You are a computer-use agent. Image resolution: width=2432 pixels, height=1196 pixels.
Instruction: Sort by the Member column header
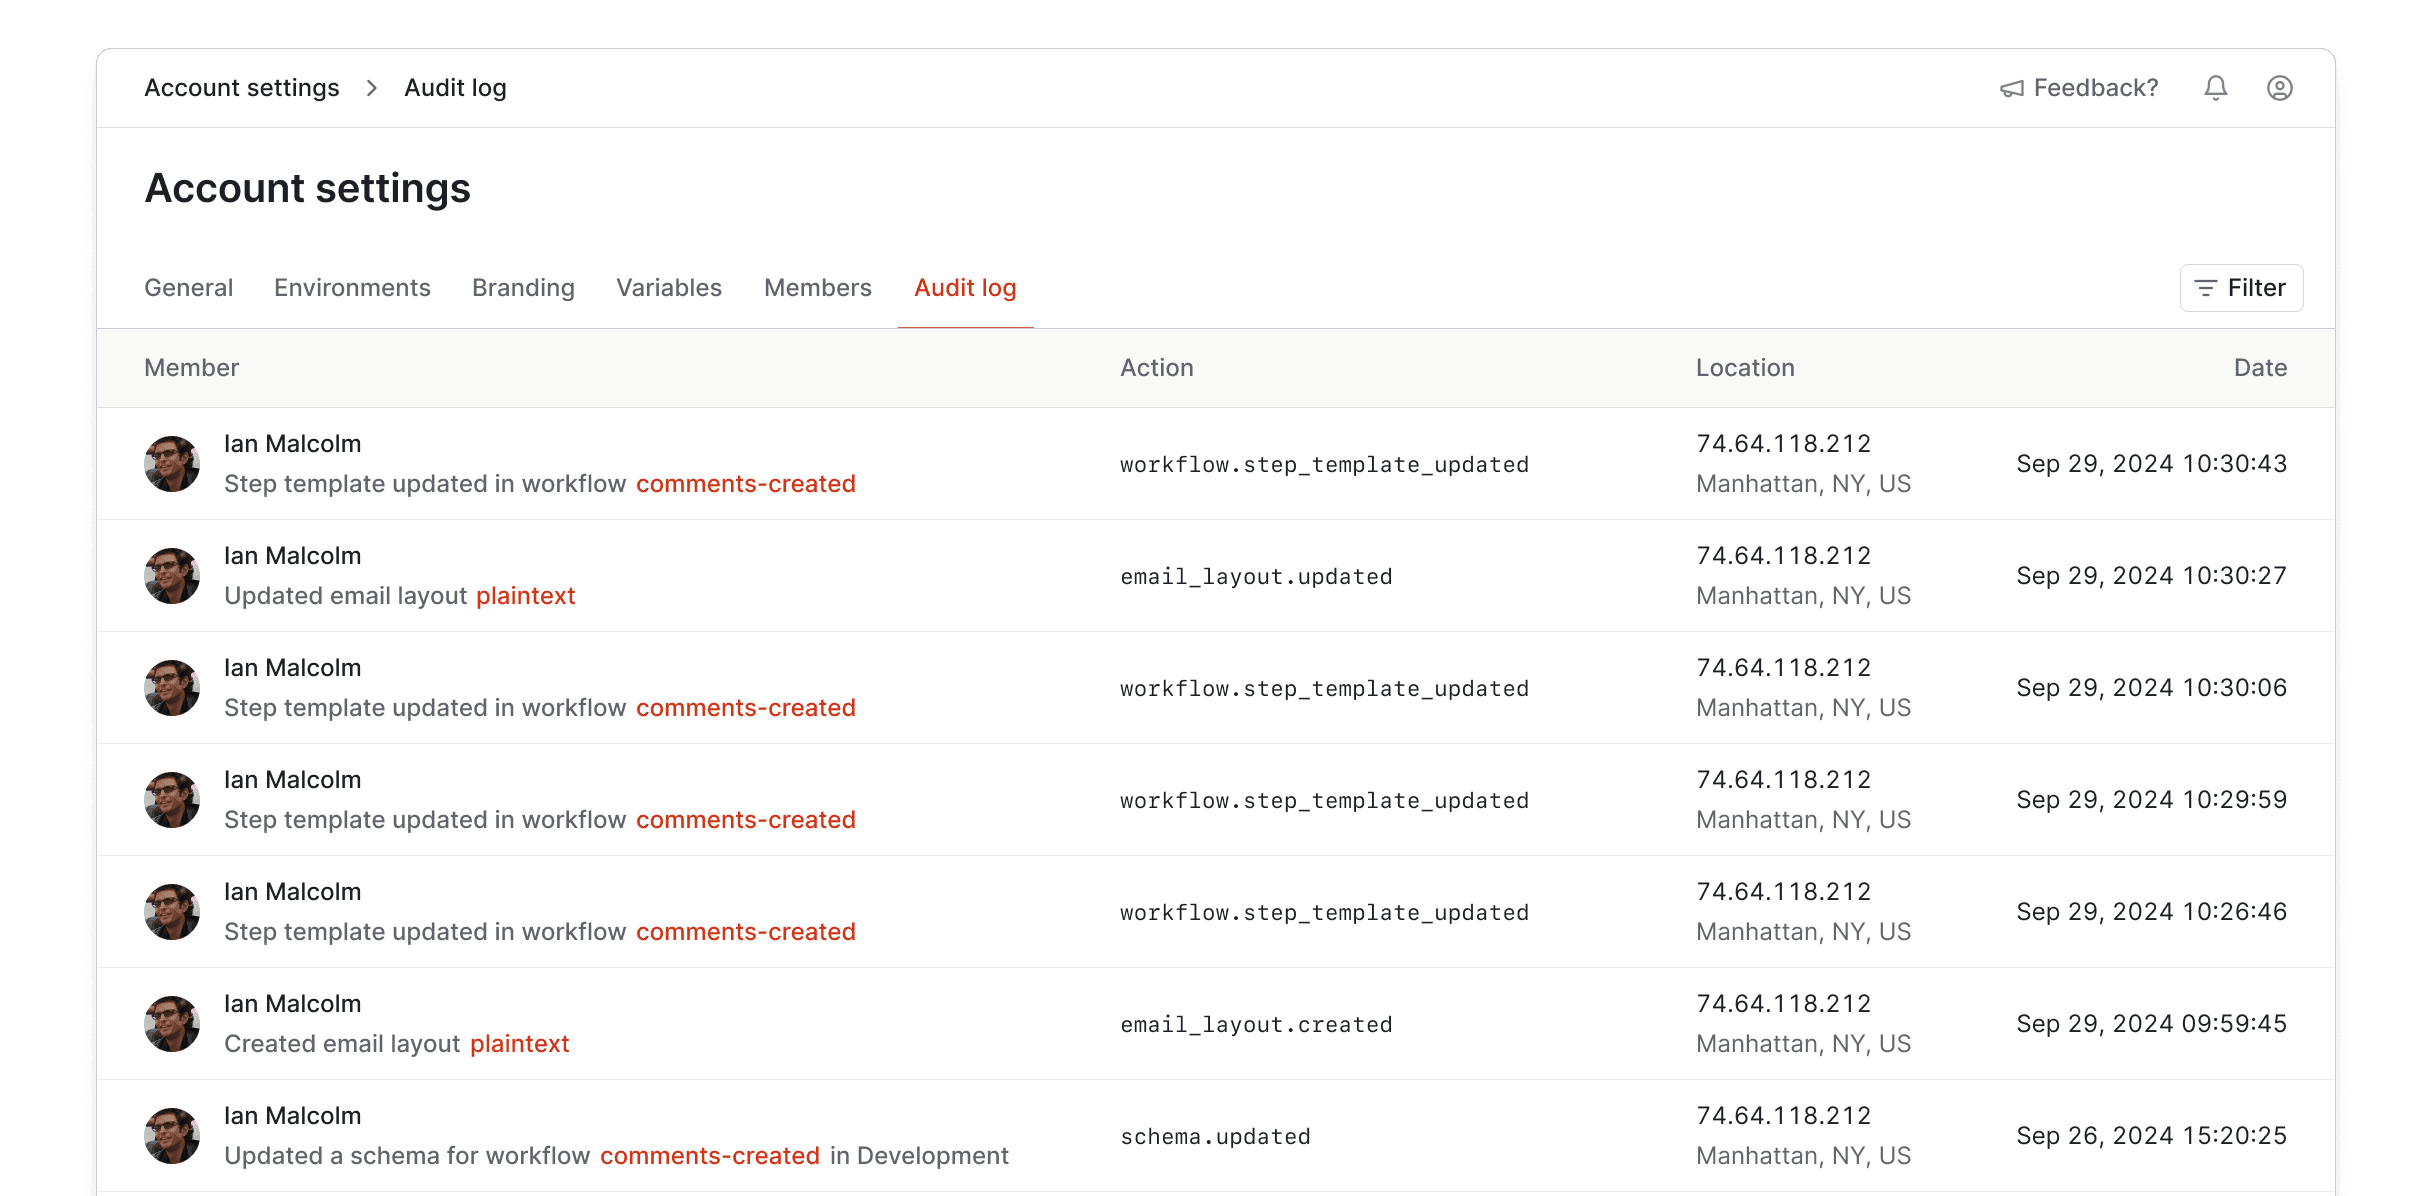click(x=191, y=367)
